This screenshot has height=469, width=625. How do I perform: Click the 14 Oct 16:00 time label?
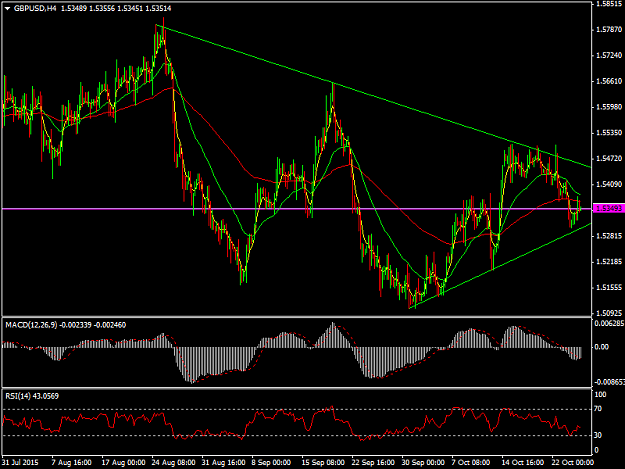coord(523,463)
